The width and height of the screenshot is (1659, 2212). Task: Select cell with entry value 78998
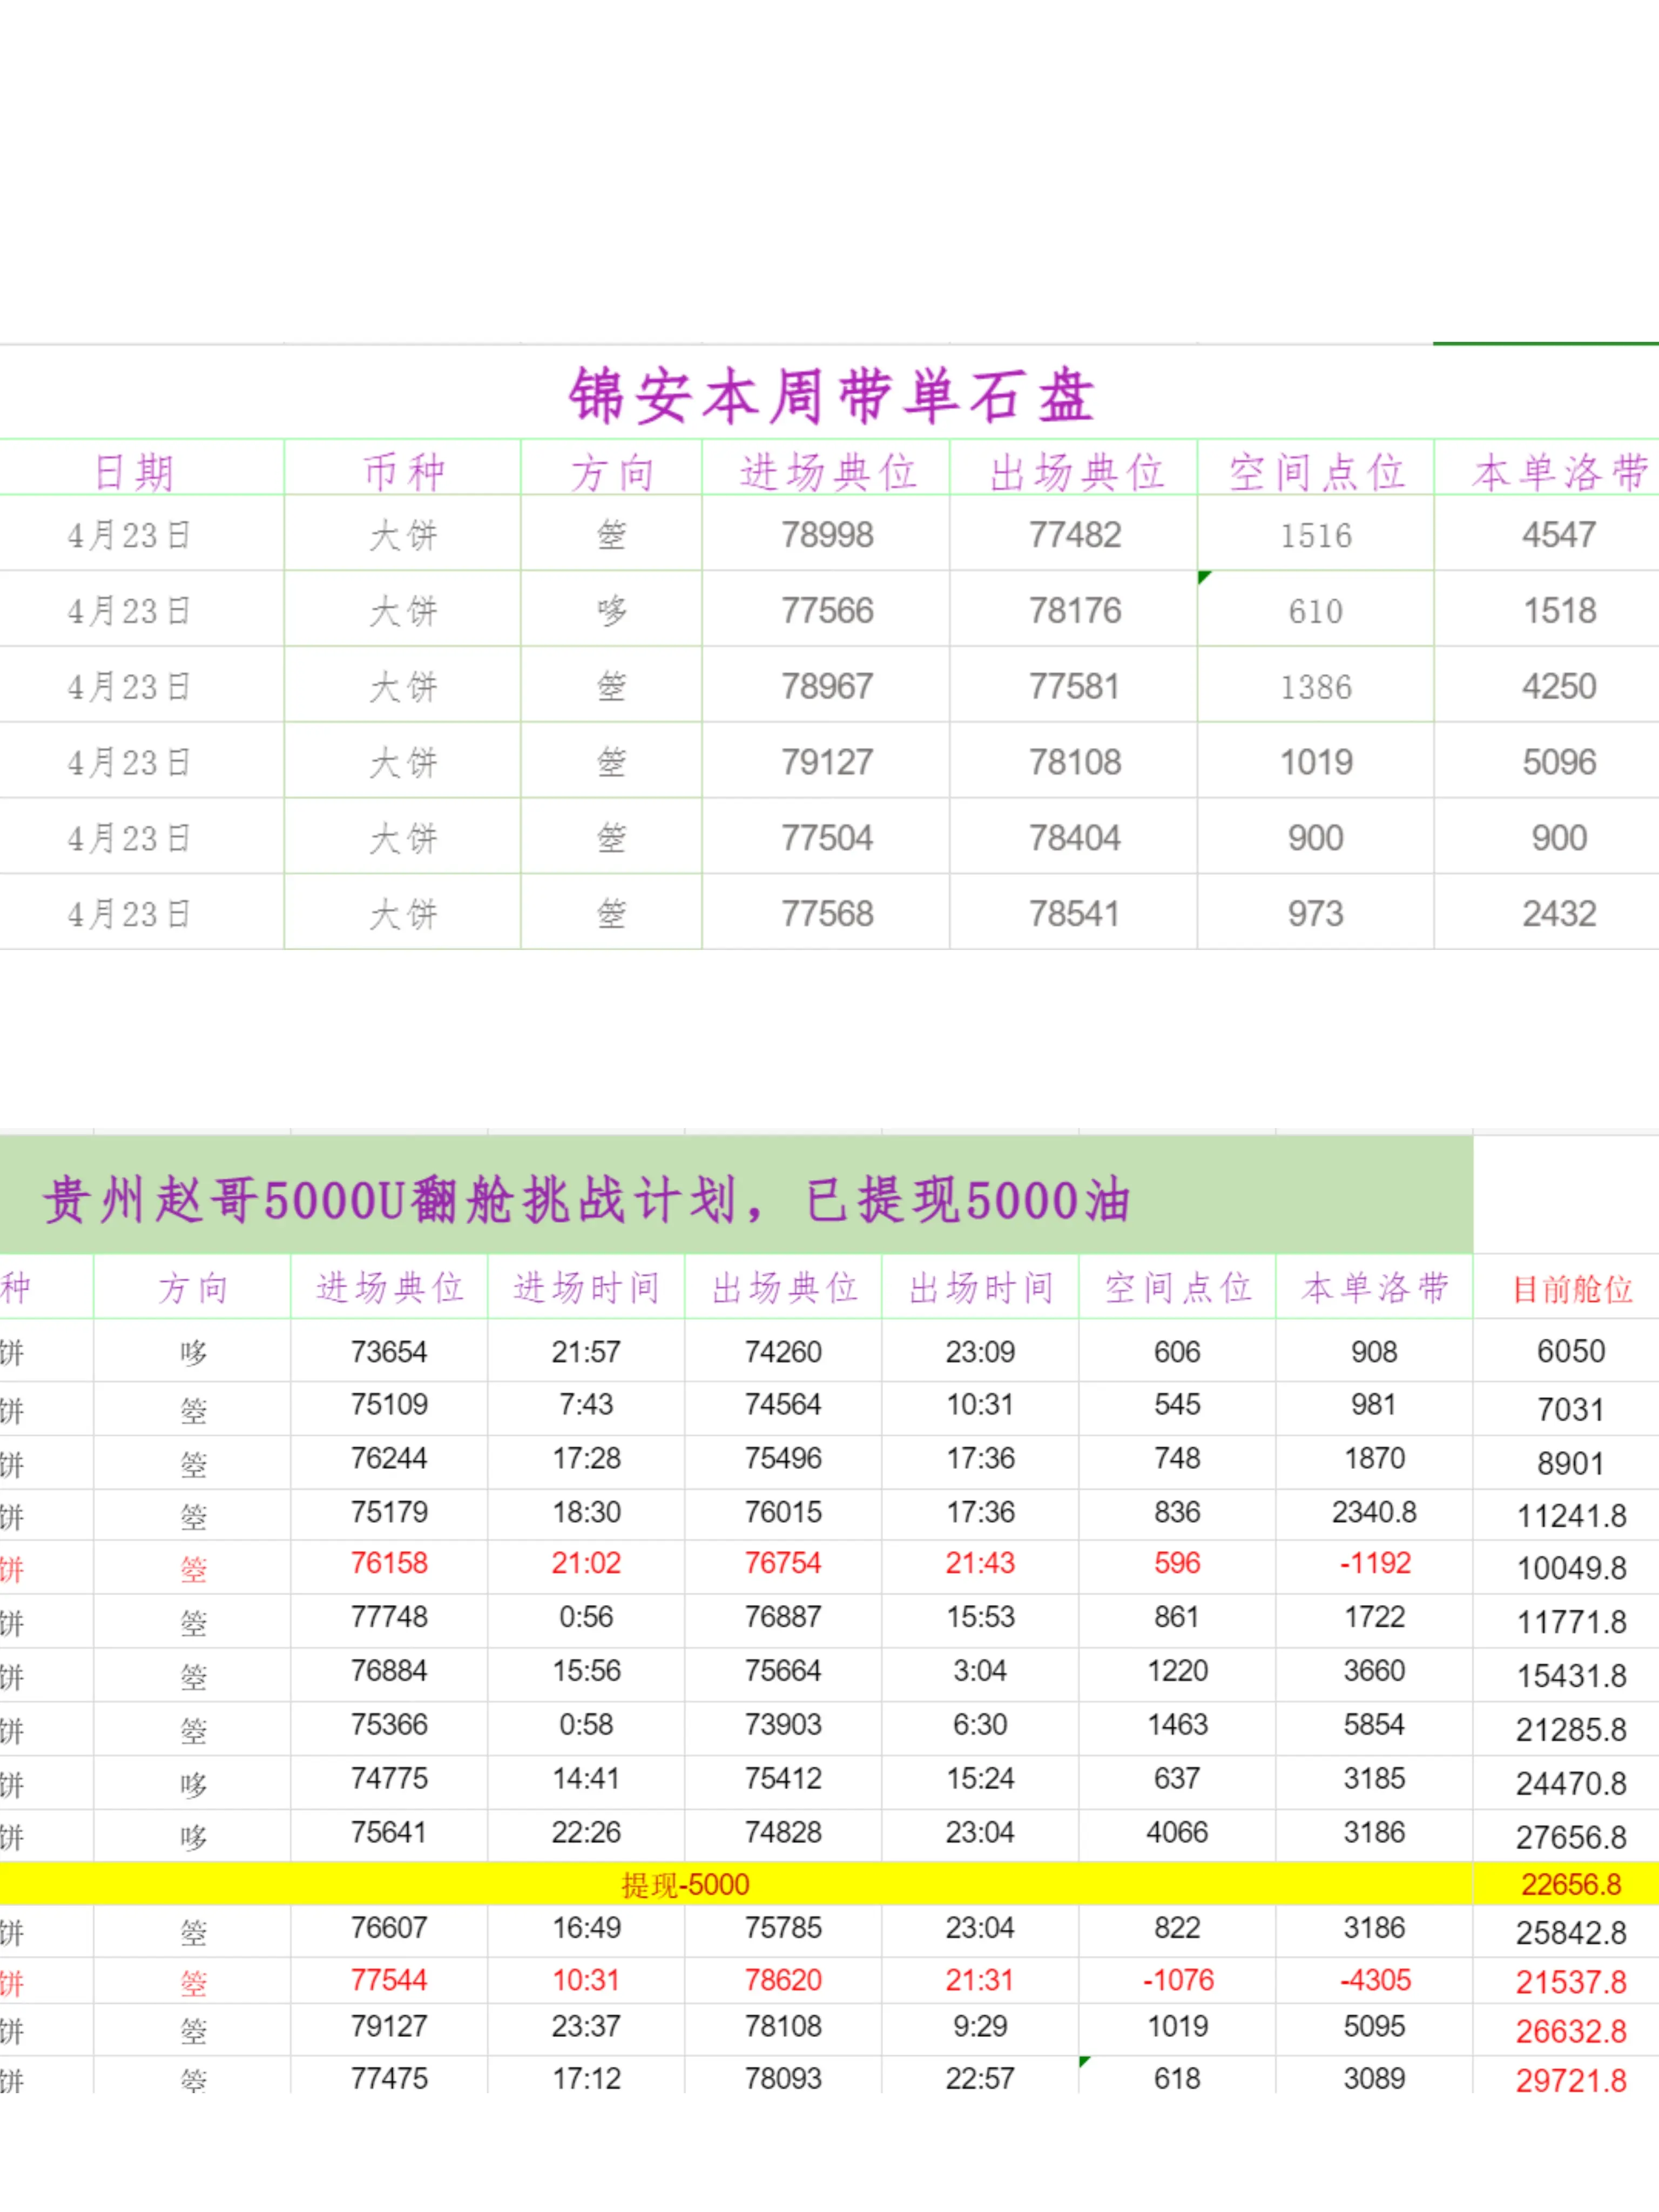pos(827,535)
